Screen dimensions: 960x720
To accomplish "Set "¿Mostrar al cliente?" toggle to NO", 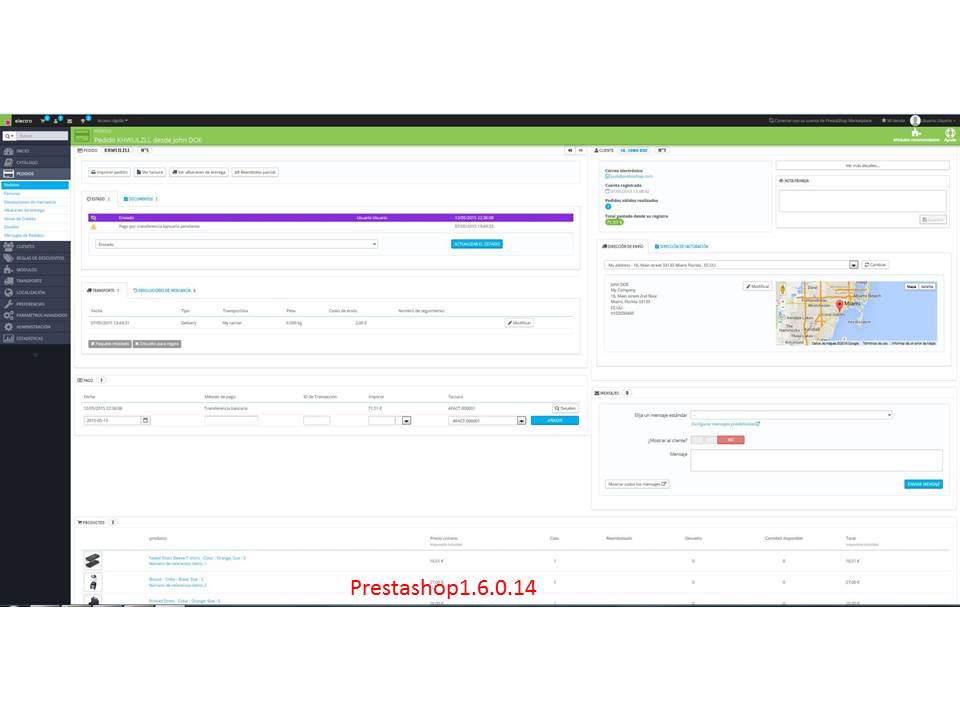I will (x=730, y=440).
